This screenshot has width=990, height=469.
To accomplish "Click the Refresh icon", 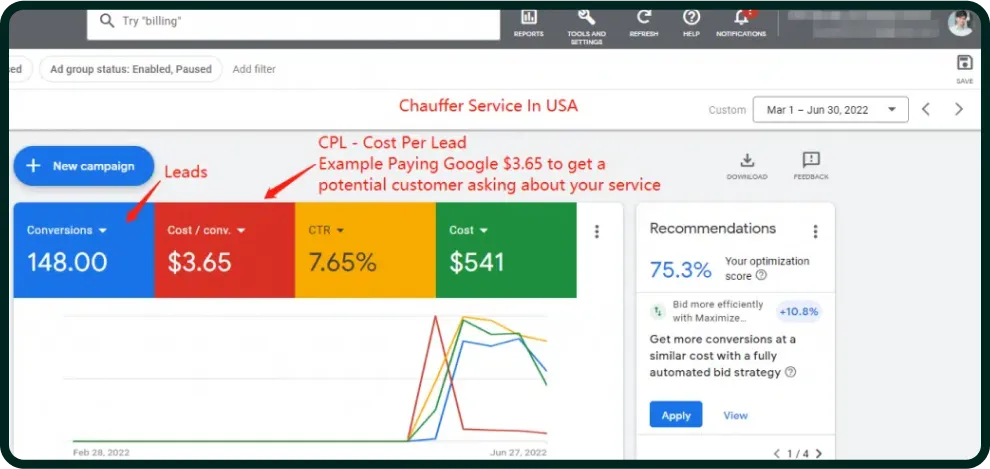I will [x=643, y=18].
